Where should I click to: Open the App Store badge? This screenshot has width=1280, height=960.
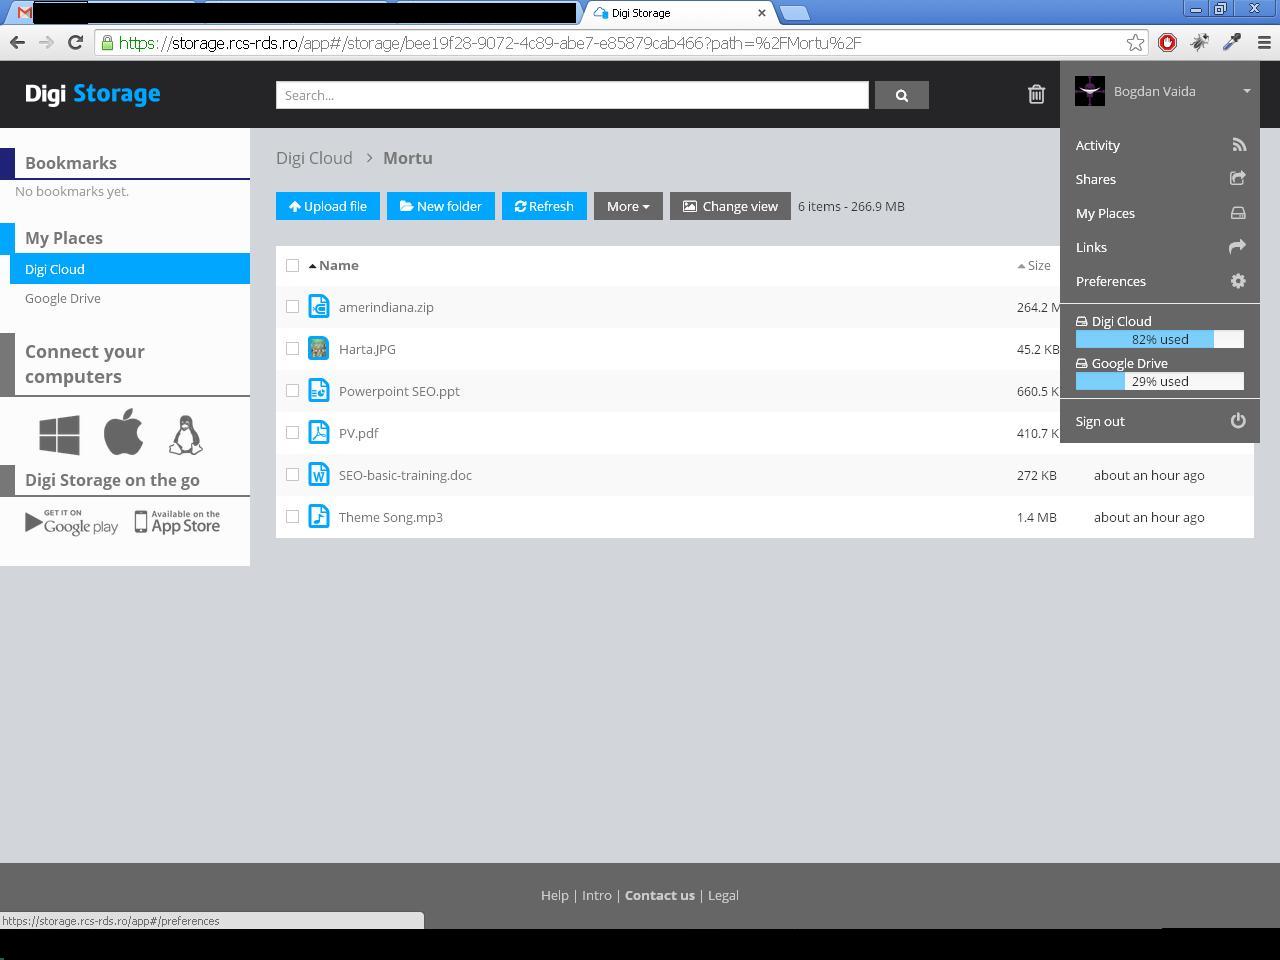coord(177,522)
